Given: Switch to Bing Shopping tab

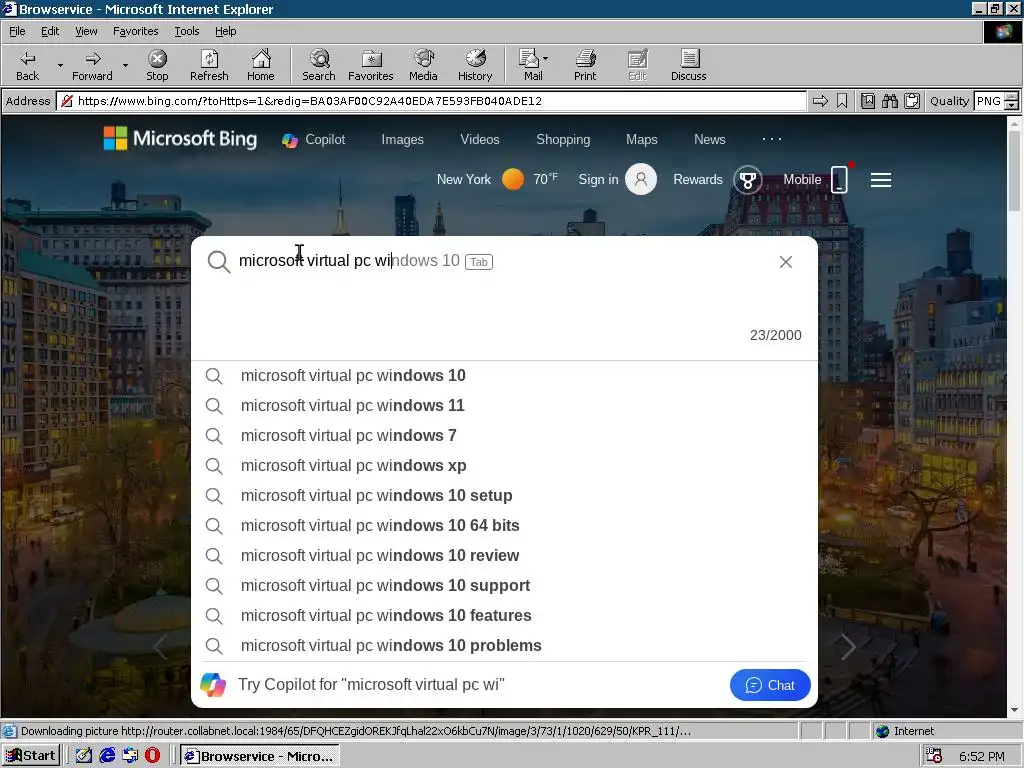Looking at the screenshot, I should tap(563, 140).
